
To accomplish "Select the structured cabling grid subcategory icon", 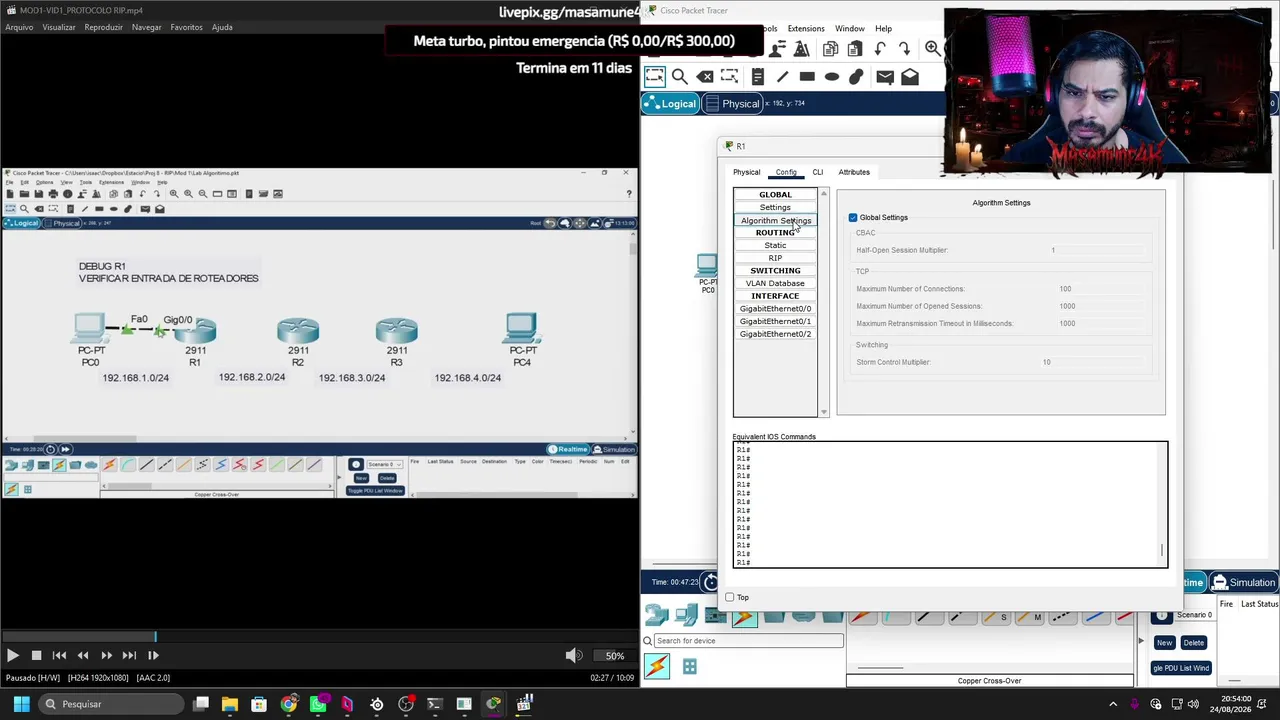I will (690, 667).
